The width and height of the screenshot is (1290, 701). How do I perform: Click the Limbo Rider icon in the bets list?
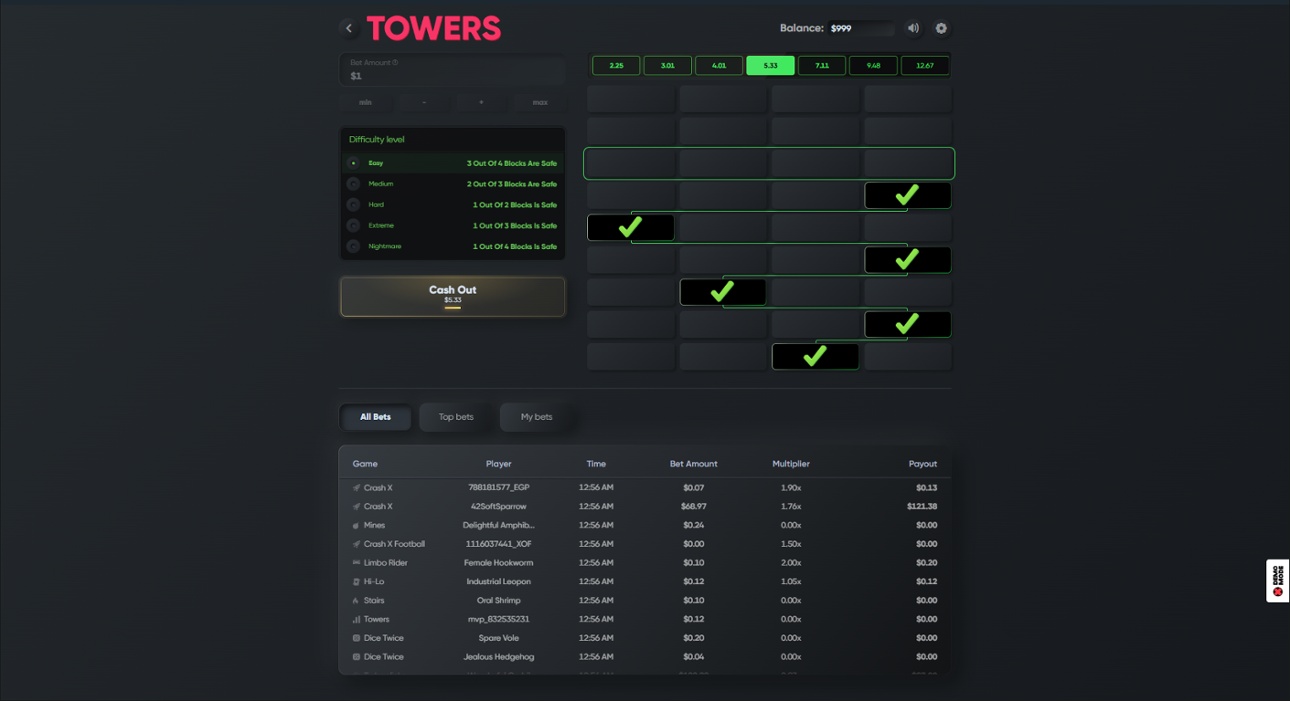point(356,562)
